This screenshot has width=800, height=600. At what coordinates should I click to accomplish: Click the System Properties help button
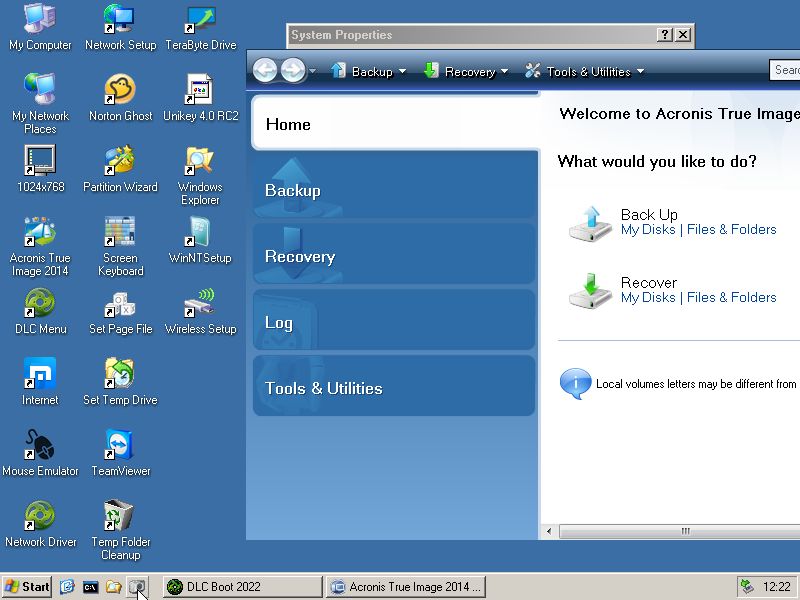664,35
